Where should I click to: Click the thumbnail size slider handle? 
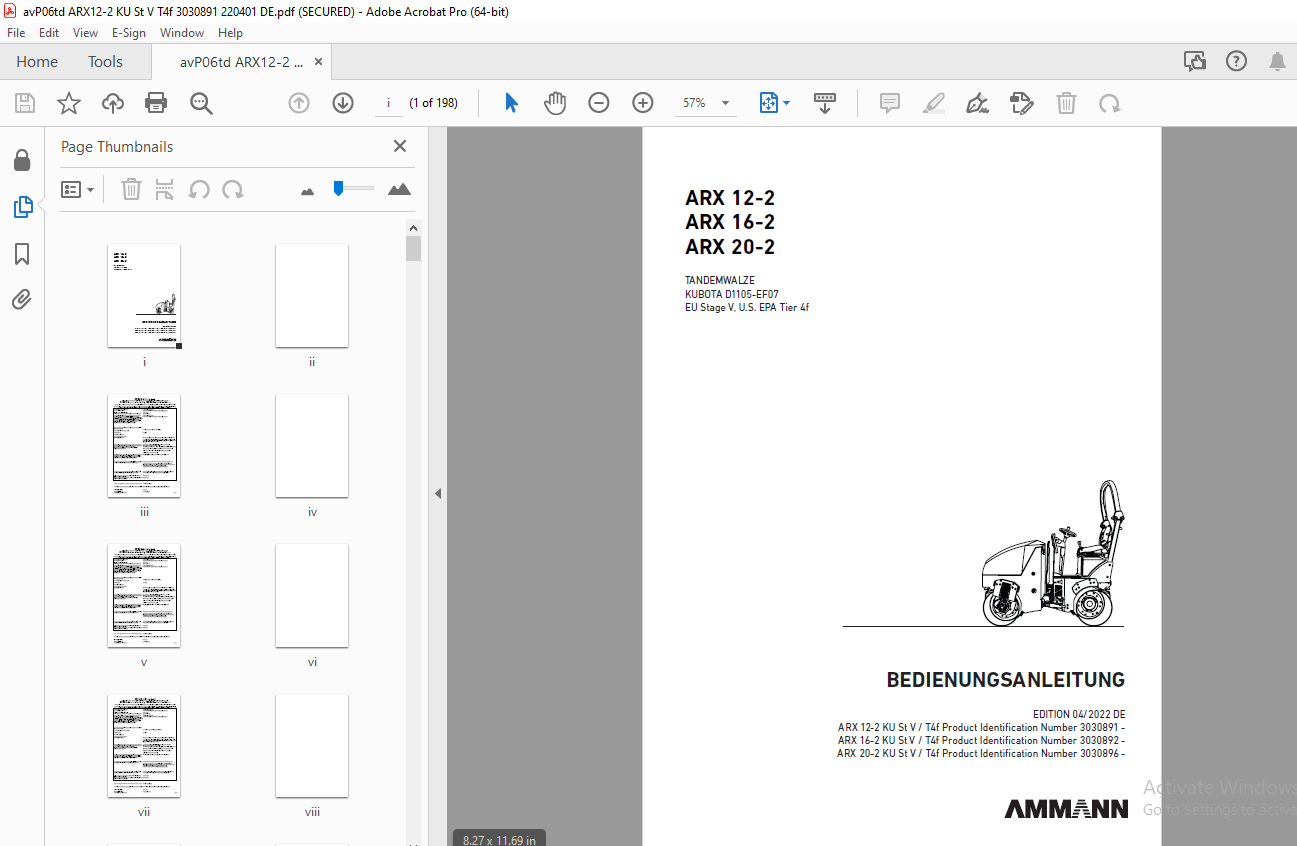click(339, 187)
